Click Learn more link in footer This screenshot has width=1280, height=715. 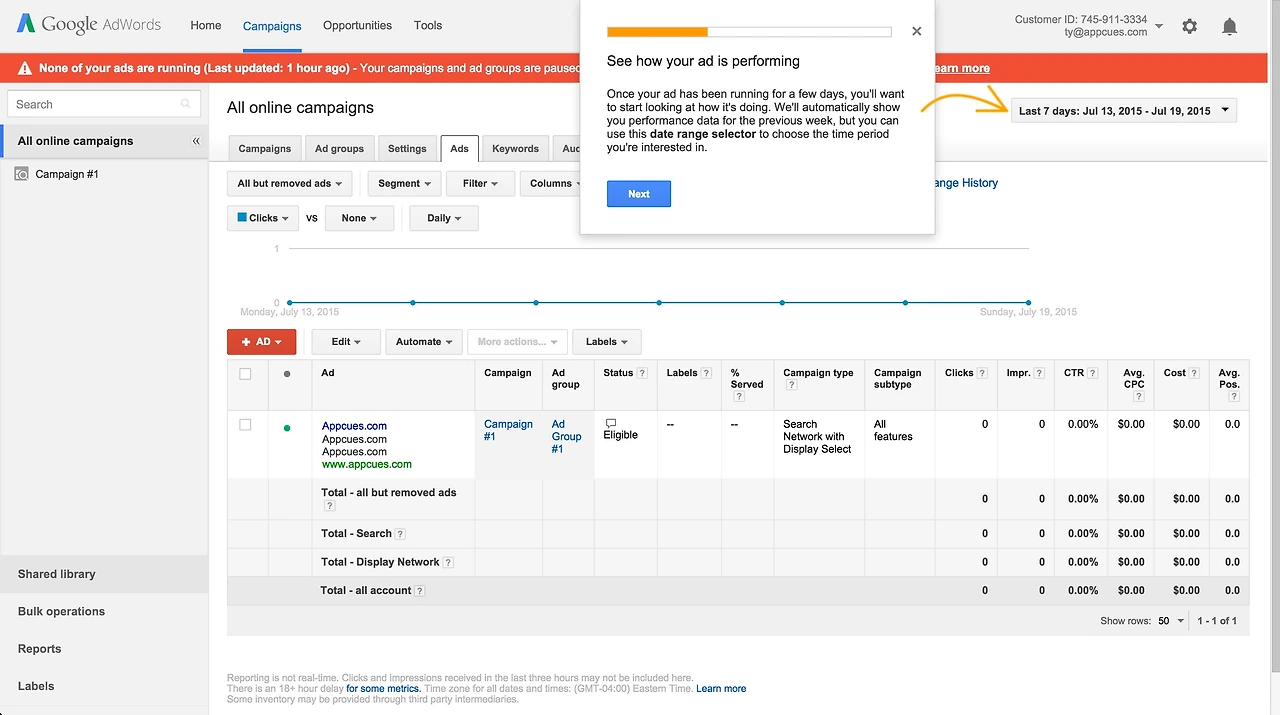[x=721, y=689]
